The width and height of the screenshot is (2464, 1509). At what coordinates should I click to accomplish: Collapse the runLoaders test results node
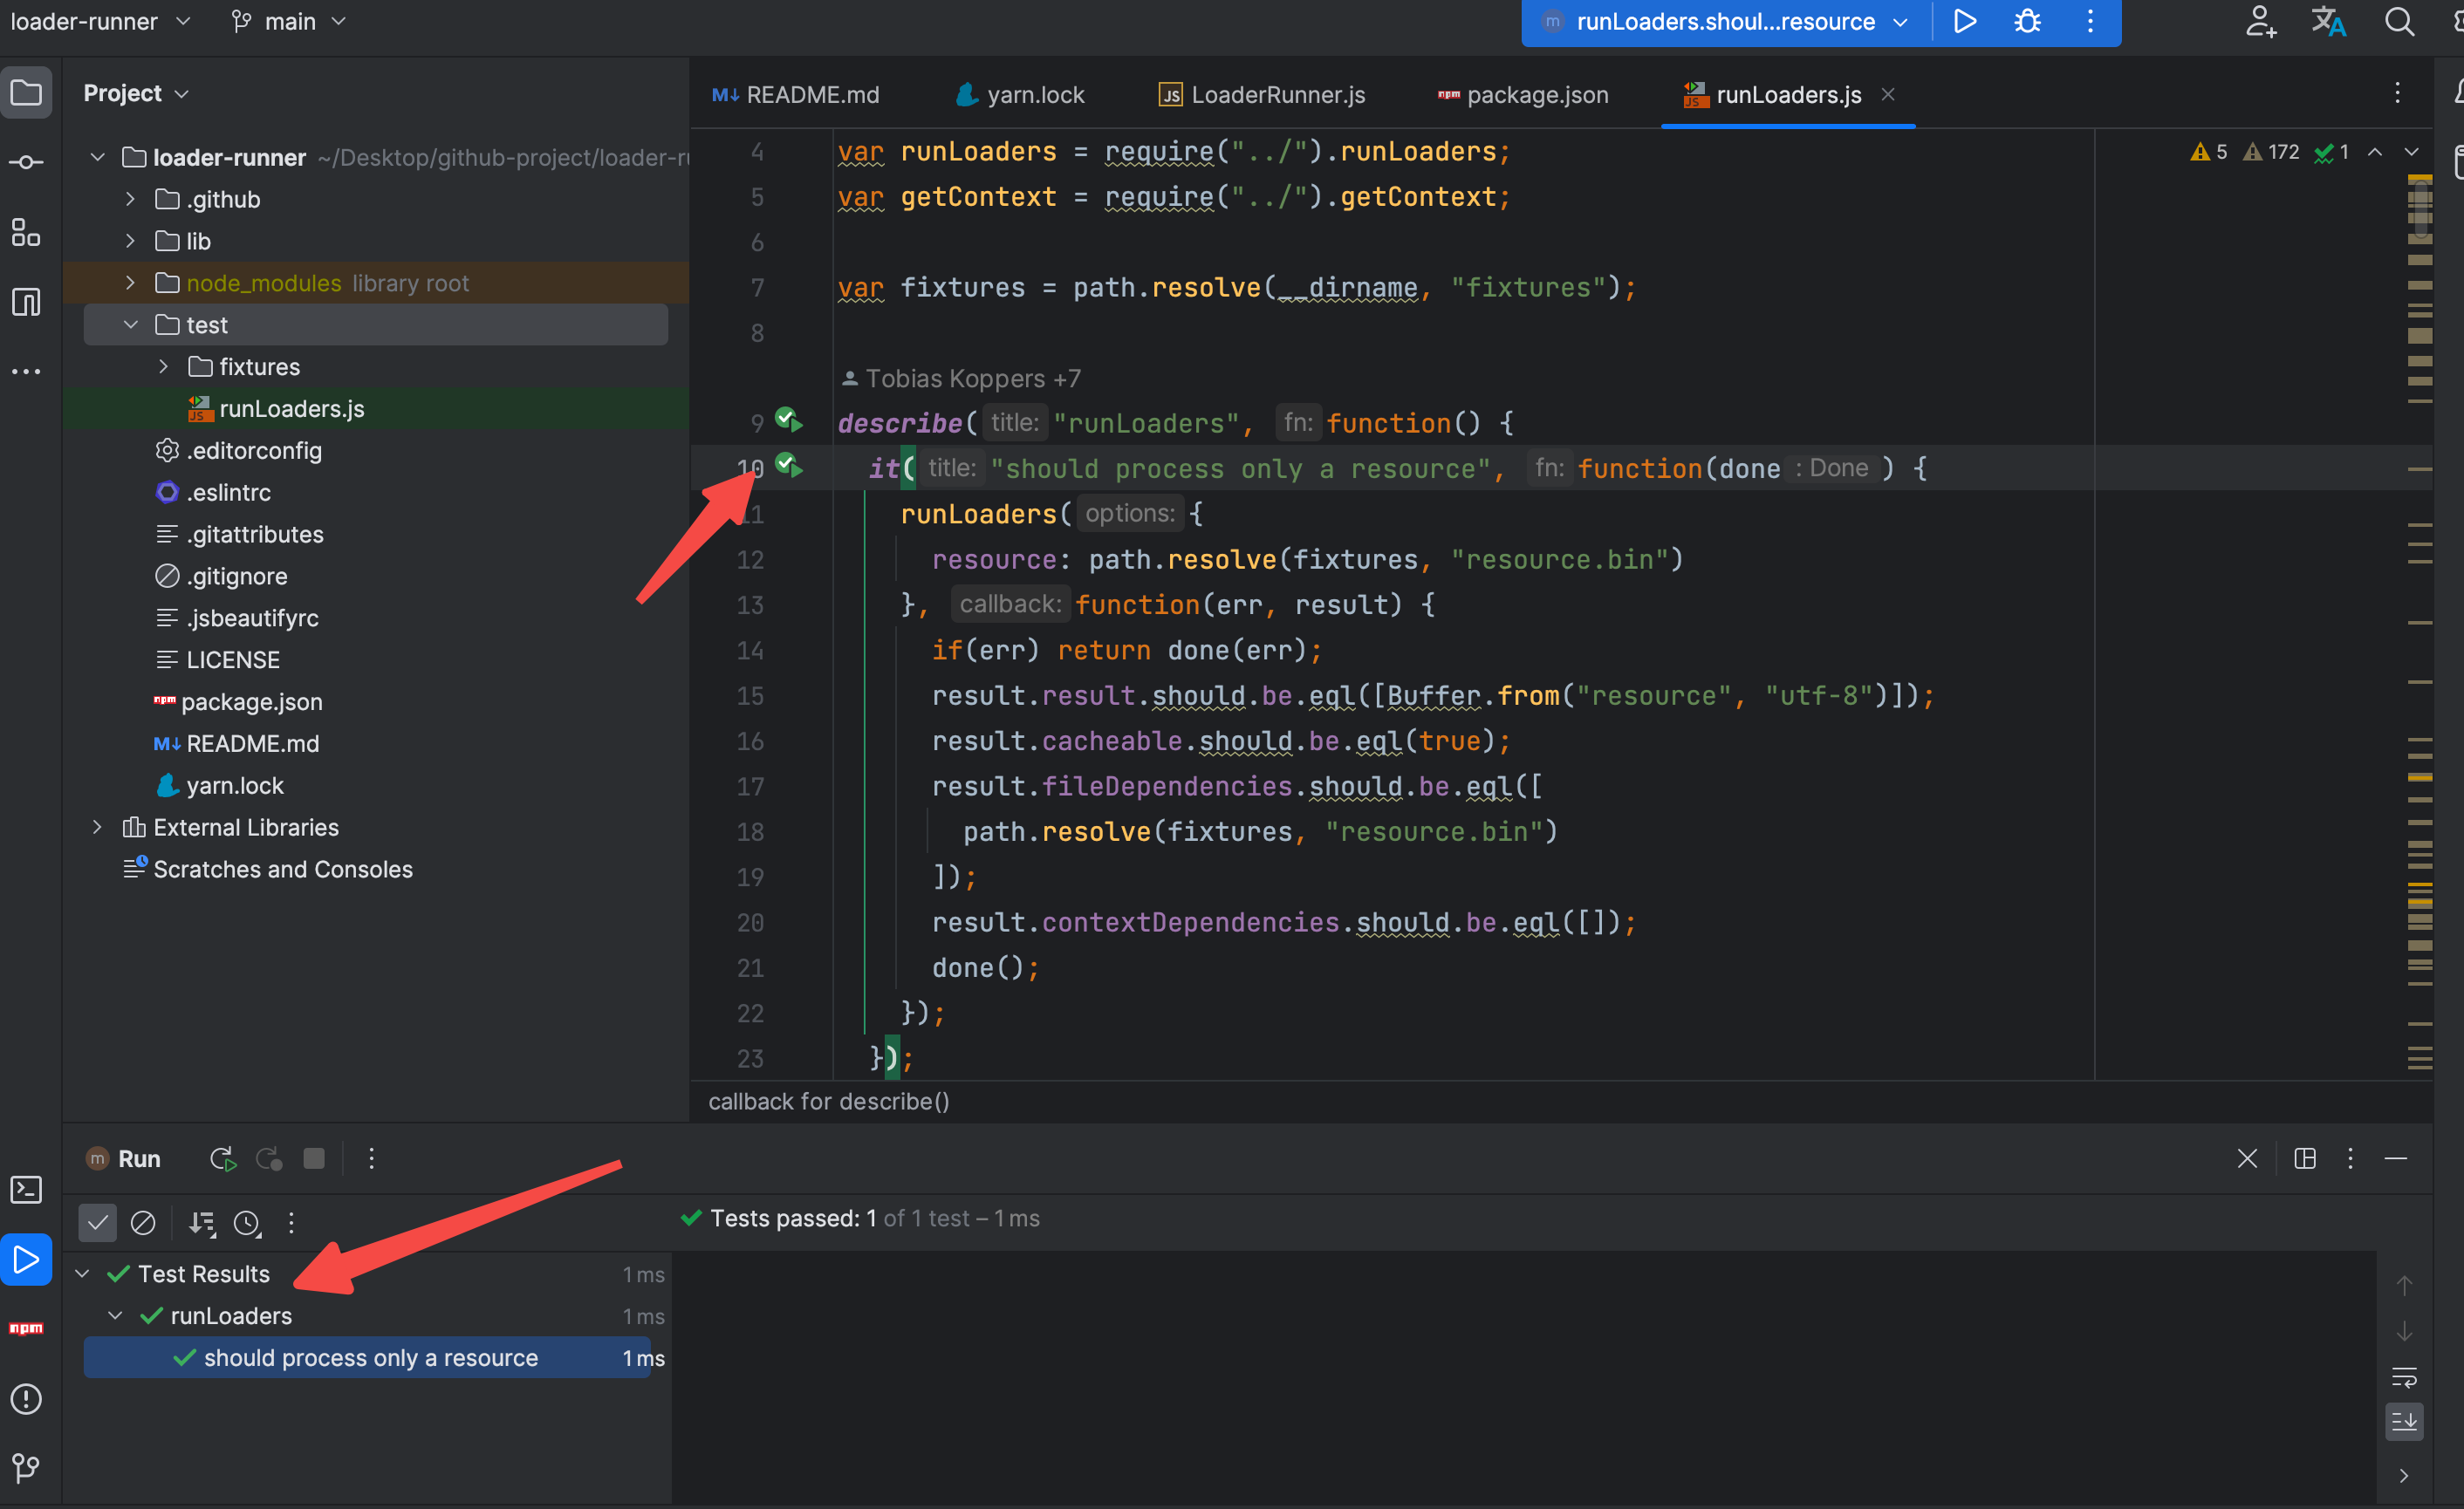coord(115,1316)
